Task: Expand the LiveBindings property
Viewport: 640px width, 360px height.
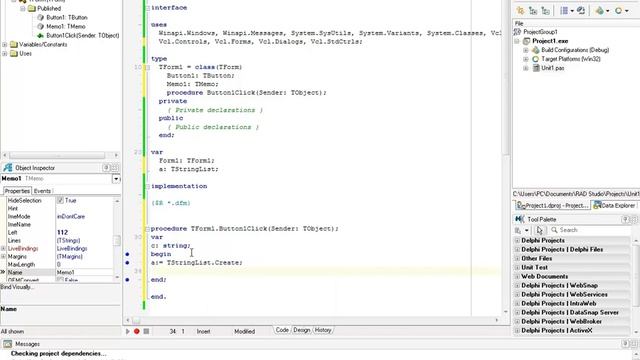Action: pos(3,249)
